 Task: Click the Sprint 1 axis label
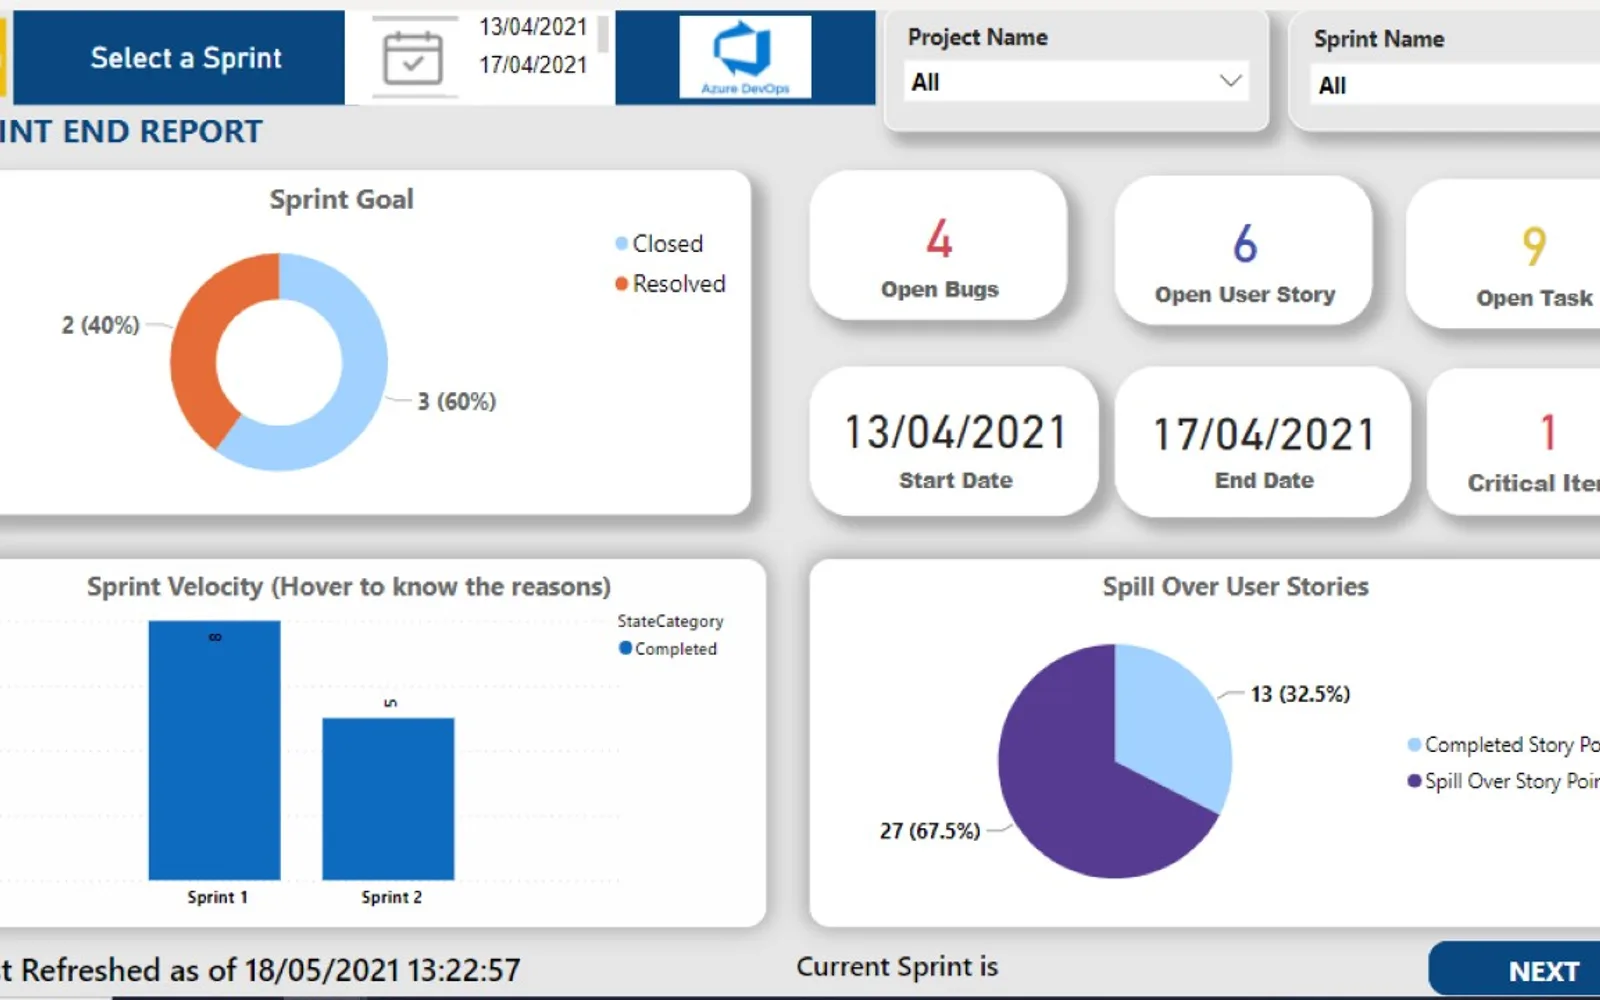pos(217,897)
